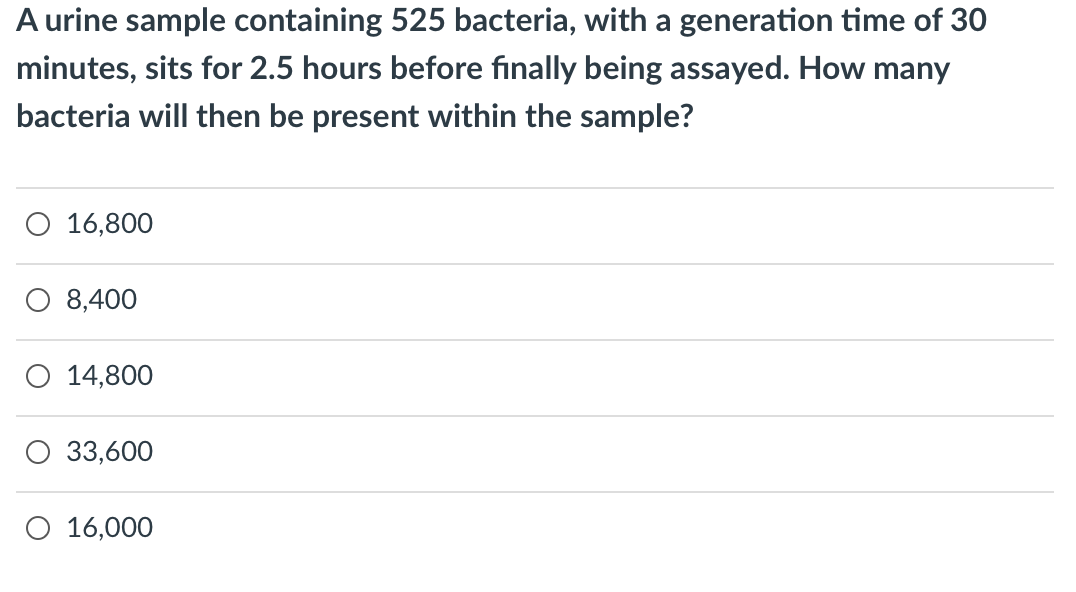This screenshot has width=1076, height=592.
Task: Click the 16,800 answer label text
Action: [110, 224]
